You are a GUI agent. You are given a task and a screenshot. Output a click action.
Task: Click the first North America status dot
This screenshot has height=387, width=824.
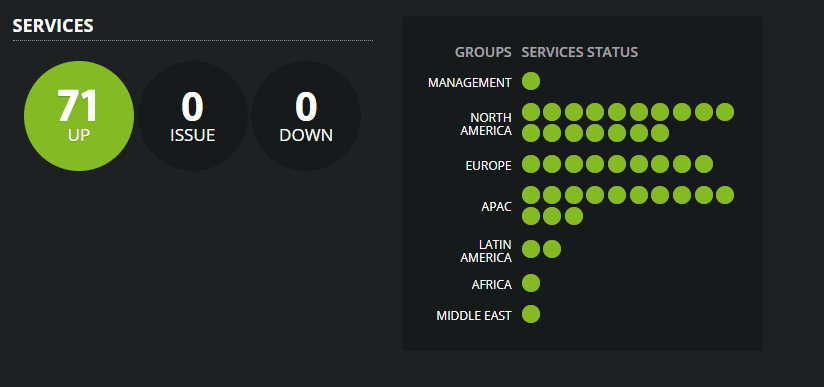tap(531, 112)
